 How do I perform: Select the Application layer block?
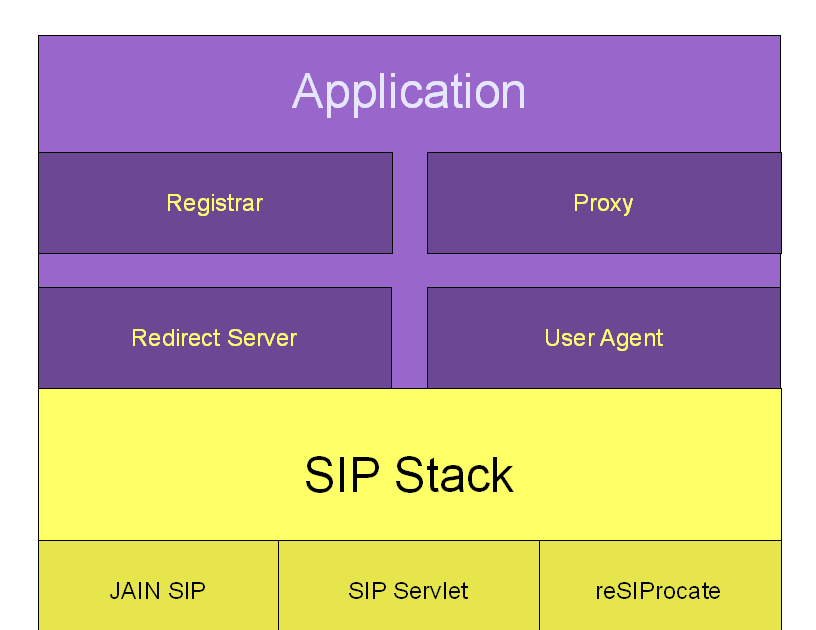[408, 92]
